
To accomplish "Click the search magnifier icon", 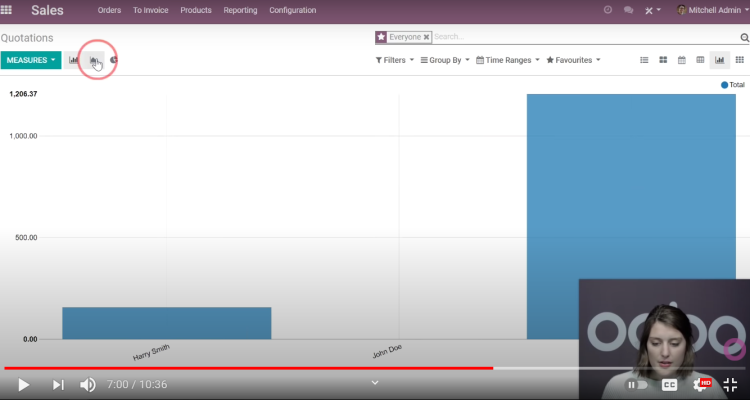I will coord(744,37).
